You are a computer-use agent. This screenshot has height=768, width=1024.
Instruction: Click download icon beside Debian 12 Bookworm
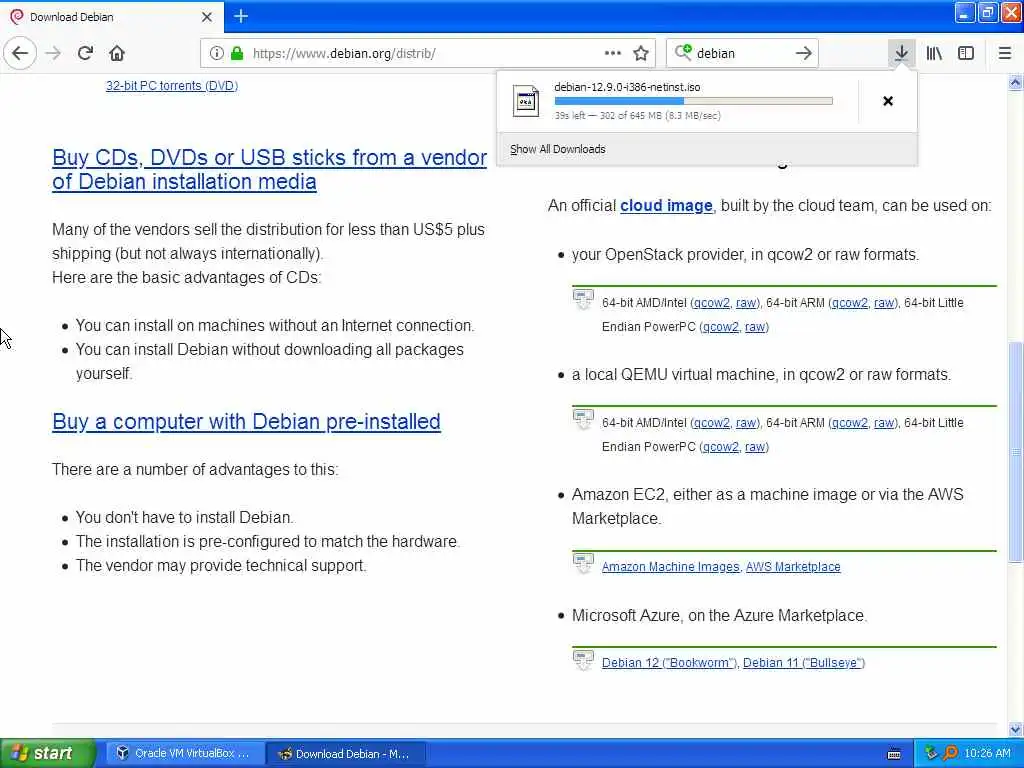pos(583,660)
